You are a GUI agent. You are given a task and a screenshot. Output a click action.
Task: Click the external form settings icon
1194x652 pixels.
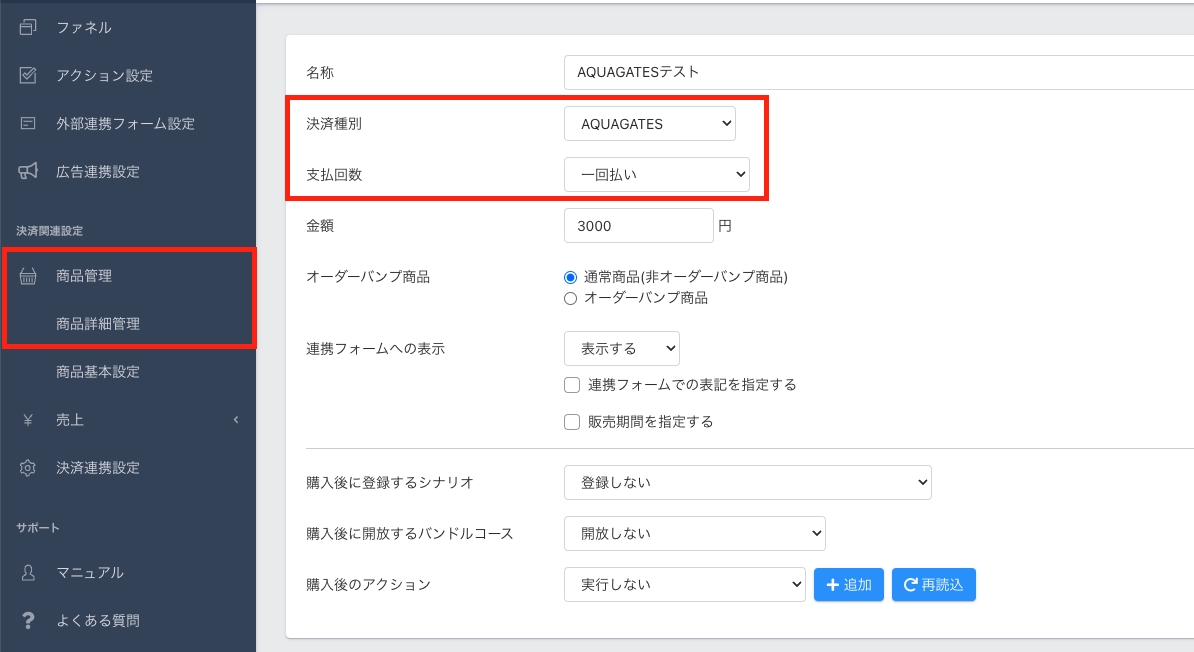28,123
